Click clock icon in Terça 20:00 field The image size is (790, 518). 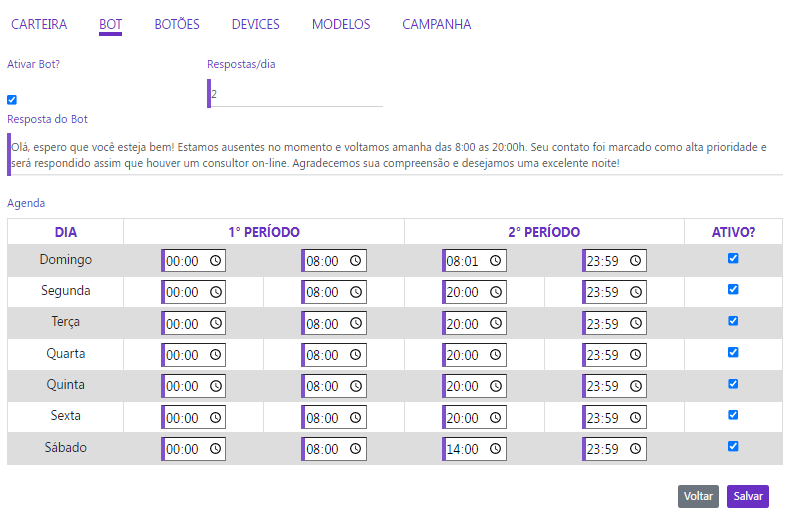point(496,323)
